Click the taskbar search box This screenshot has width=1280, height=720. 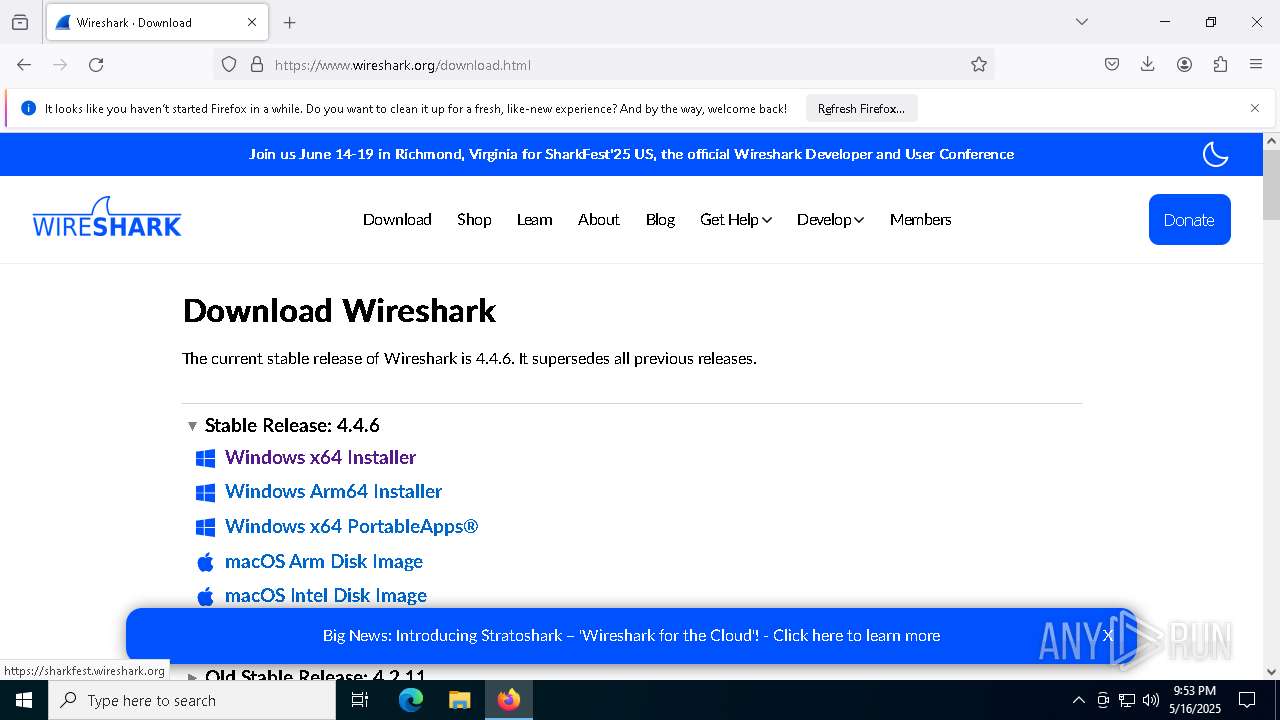point(192,700)
